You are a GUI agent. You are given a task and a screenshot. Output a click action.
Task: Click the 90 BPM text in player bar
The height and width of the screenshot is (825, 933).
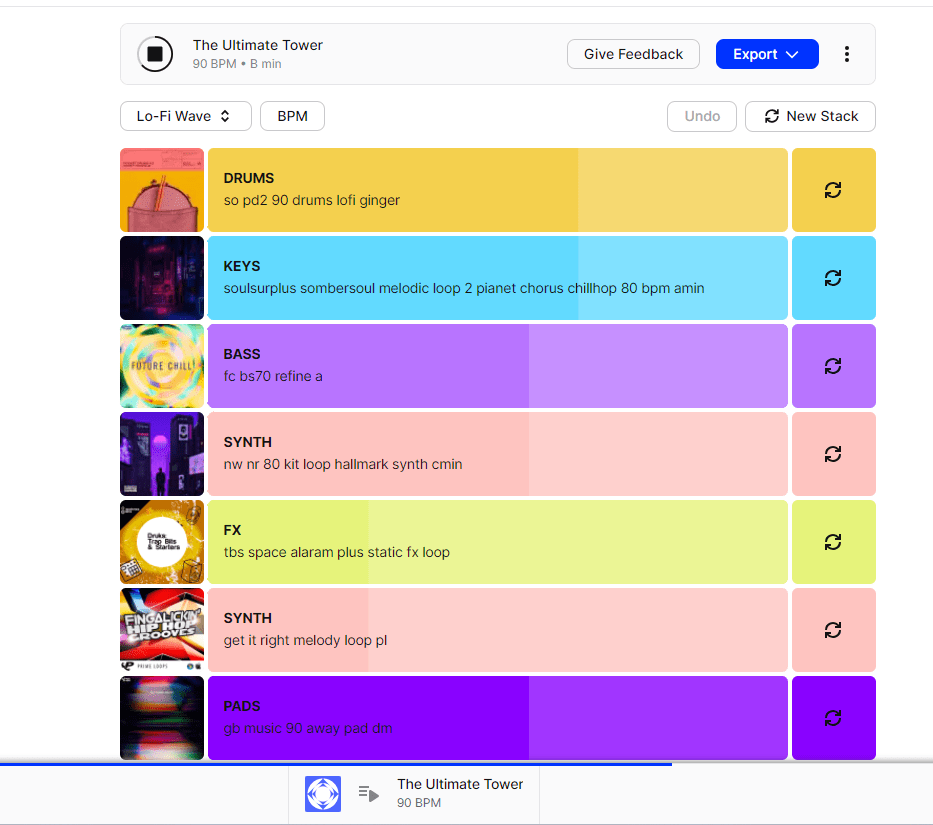pos(419,802)
